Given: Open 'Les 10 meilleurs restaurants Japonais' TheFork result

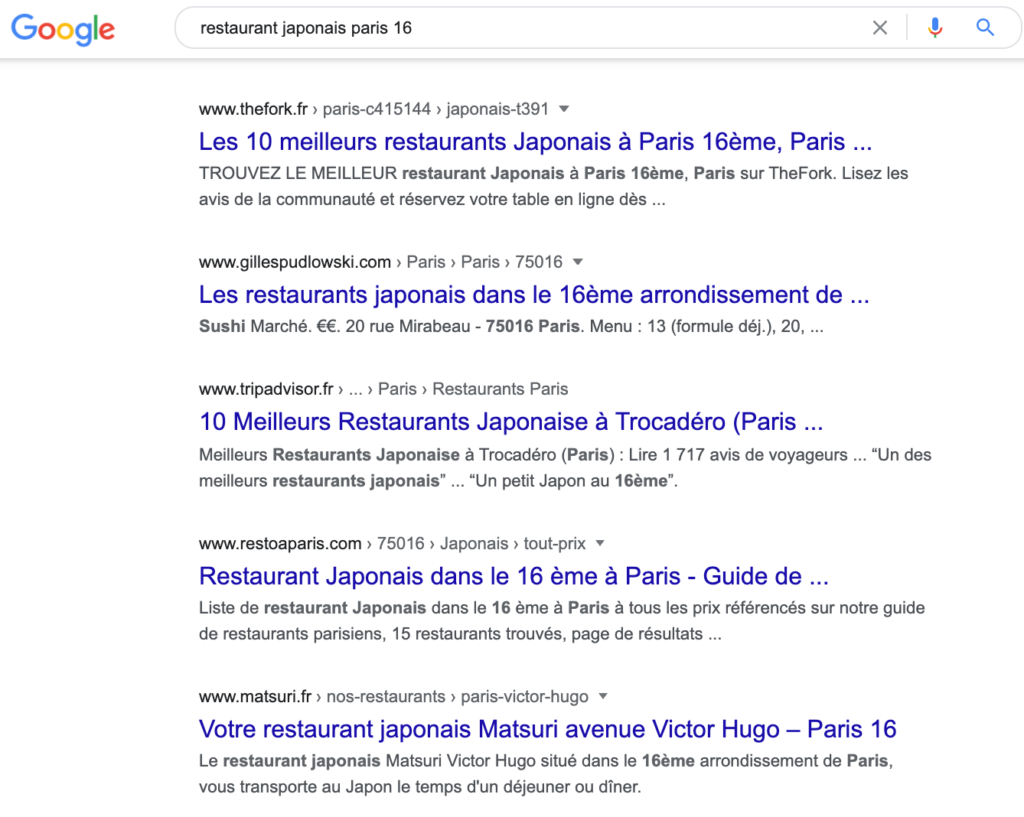Looking at the screenshot, I should (535, 141).
